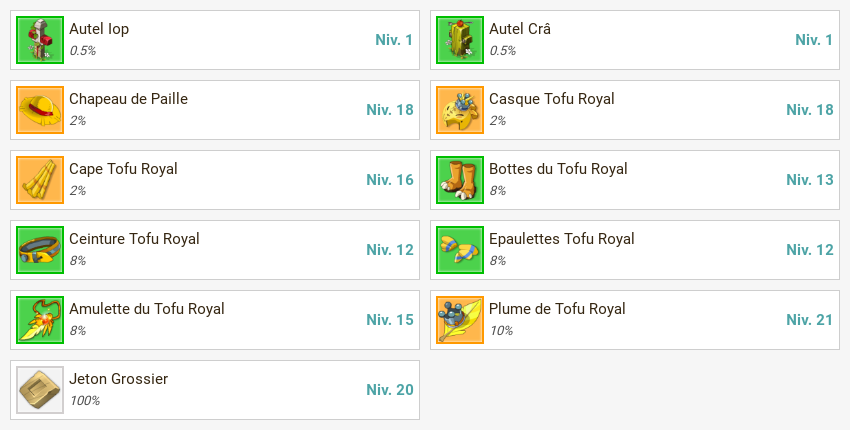This screenshot has height=430, width=850.
Task: Click the Niv. 16 label on Cape row
Action: tap(390, 180)
